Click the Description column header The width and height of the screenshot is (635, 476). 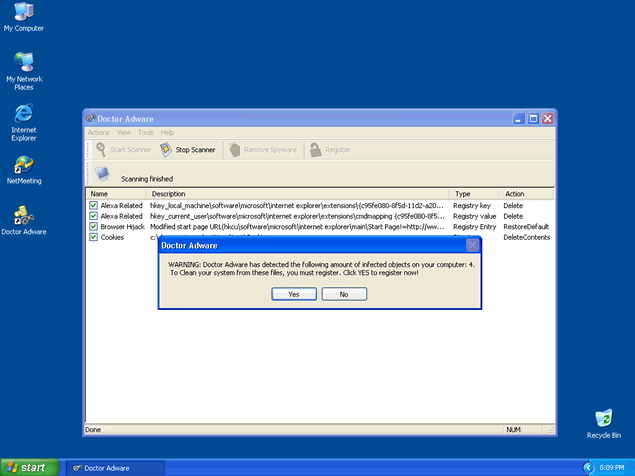(x=298, y=194)
